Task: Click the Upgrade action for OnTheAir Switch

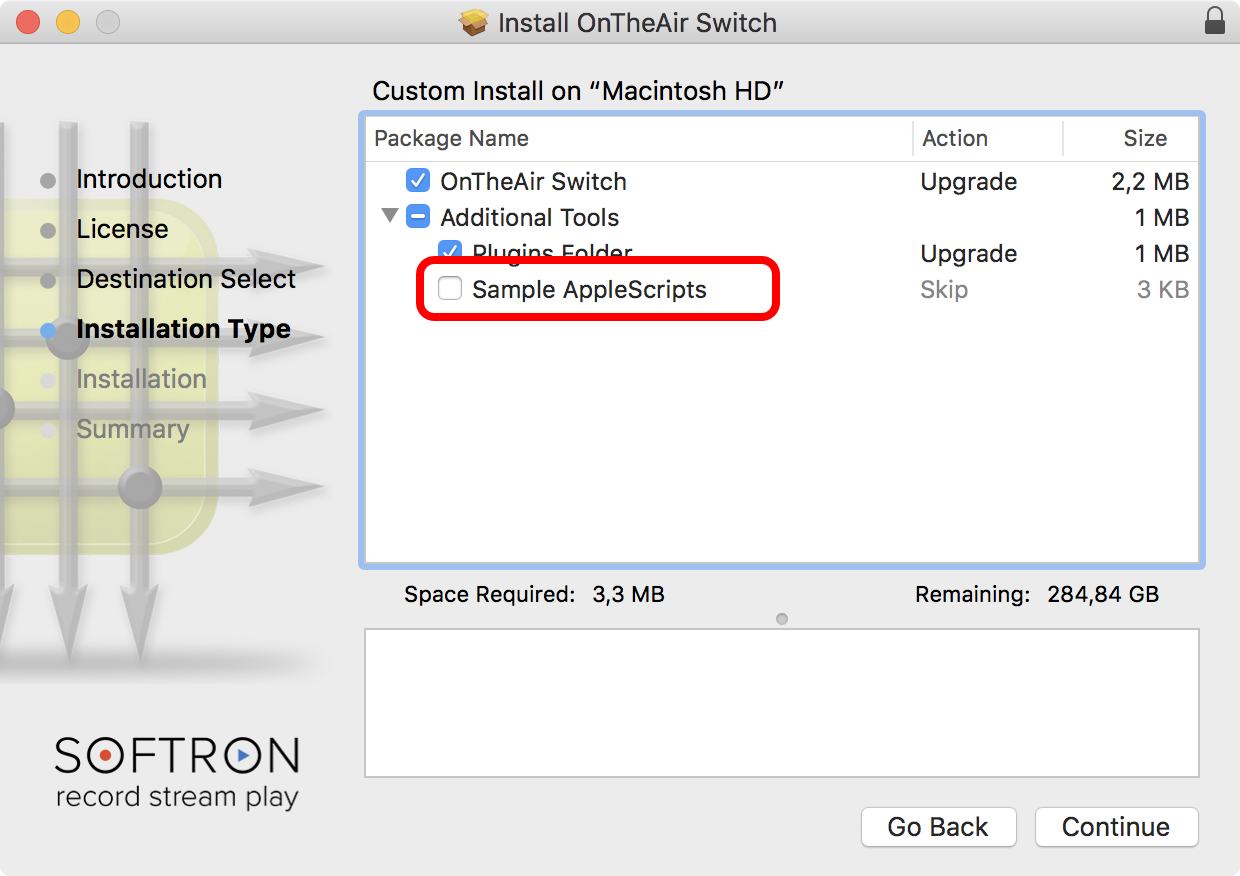Action: (x=969, y=182)
